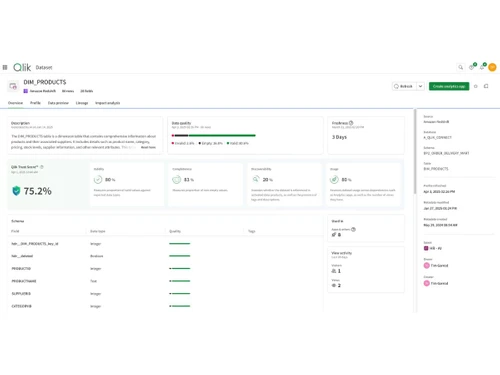Click quality bar for PRODUCTID row

point(180,268)
